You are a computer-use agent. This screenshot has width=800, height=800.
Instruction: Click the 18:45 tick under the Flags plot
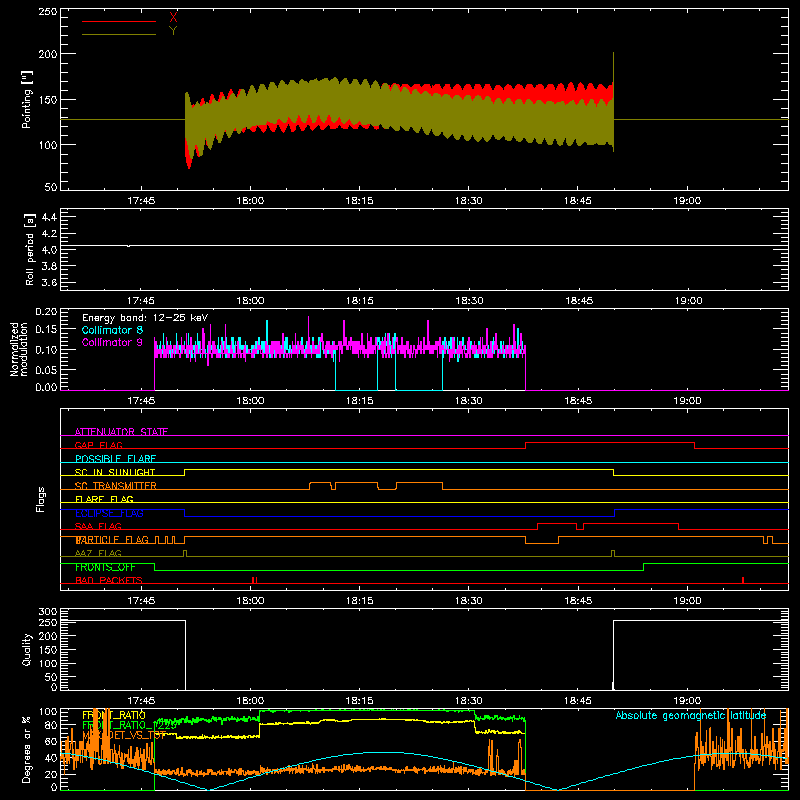tap(578, 601)
